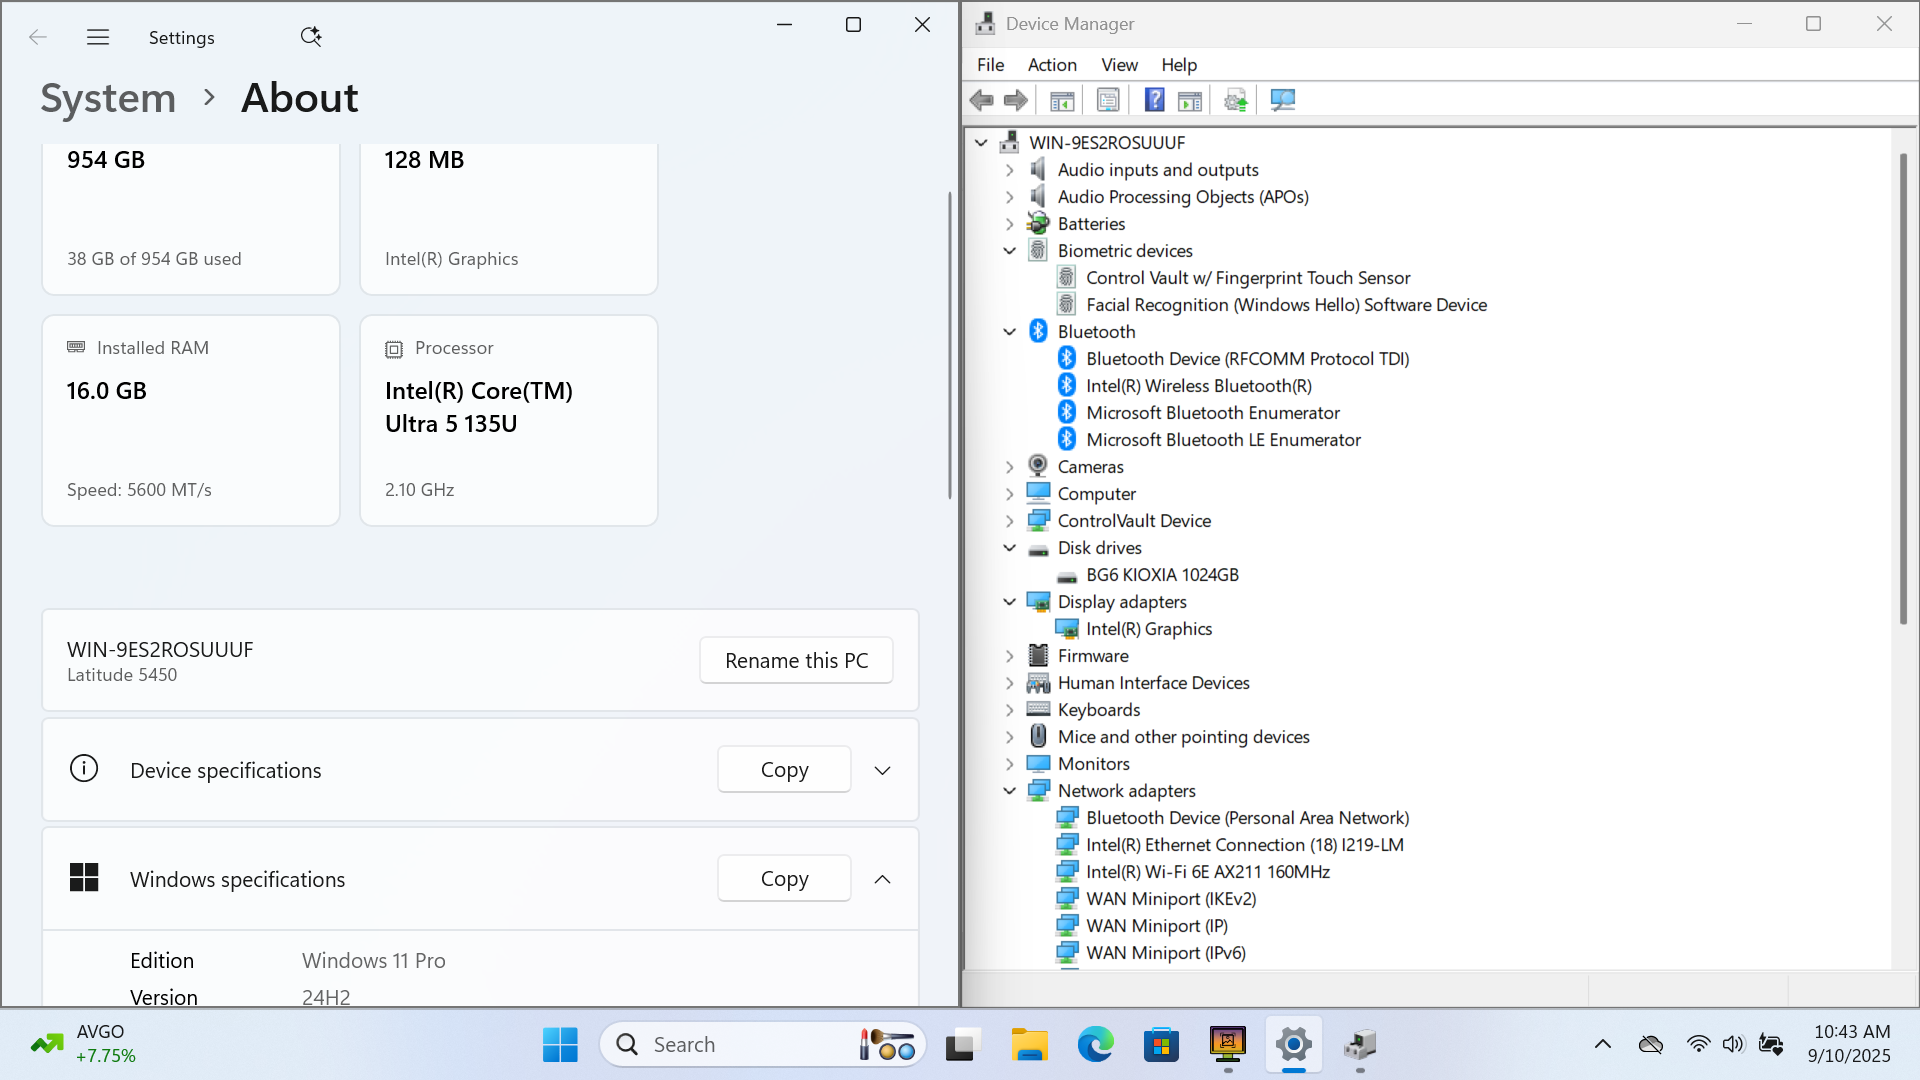This screenshot has height=1080, width=1920.
Task: Expand the Batteries node
Action: click(1010, 224)
